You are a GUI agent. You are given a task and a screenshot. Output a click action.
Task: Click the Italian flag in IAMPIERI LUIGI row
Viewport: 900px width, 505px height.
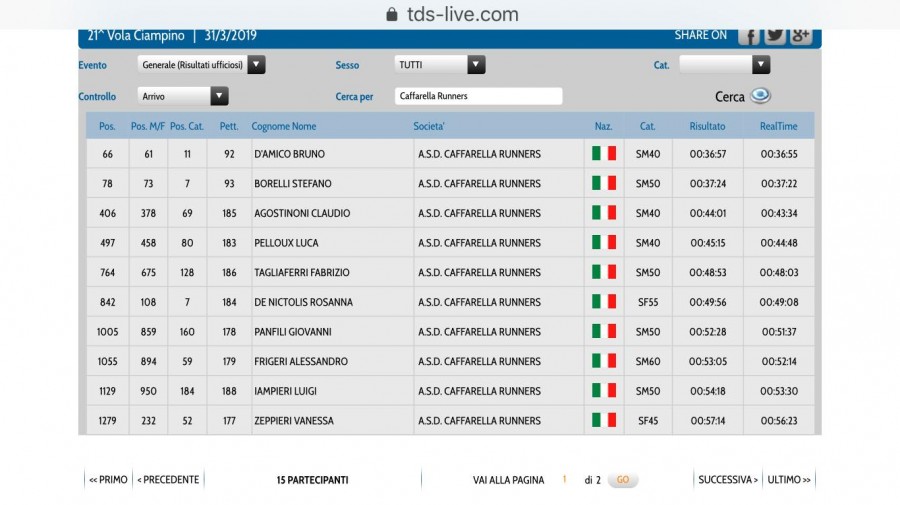(604, 391)
